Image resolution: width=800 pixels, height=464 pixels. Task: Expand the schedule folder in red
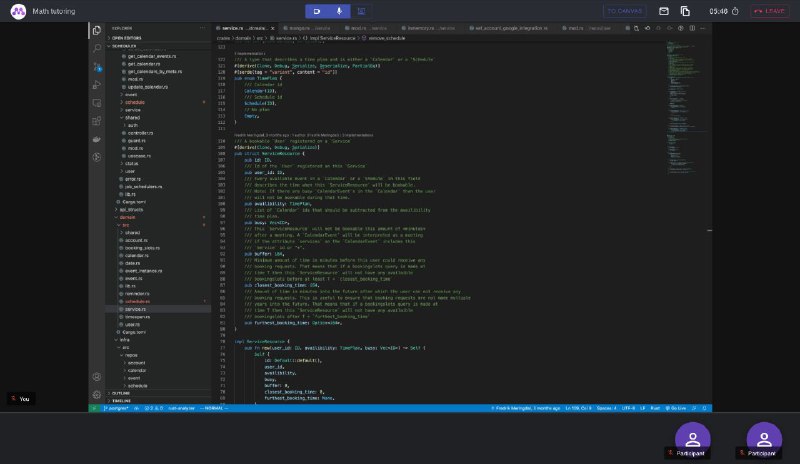[135, 103]
